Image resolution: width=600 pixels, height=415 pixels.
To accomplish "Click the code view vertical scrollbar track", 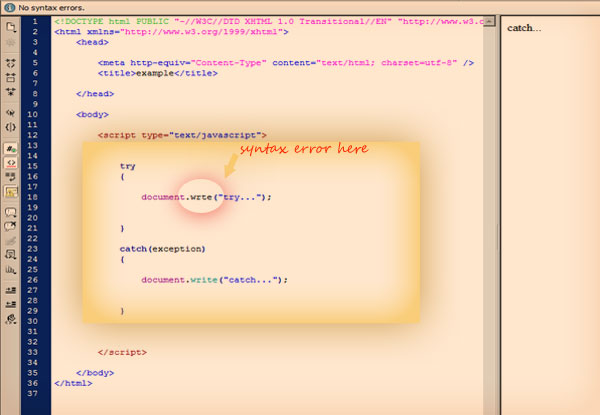I will point(489,220).
